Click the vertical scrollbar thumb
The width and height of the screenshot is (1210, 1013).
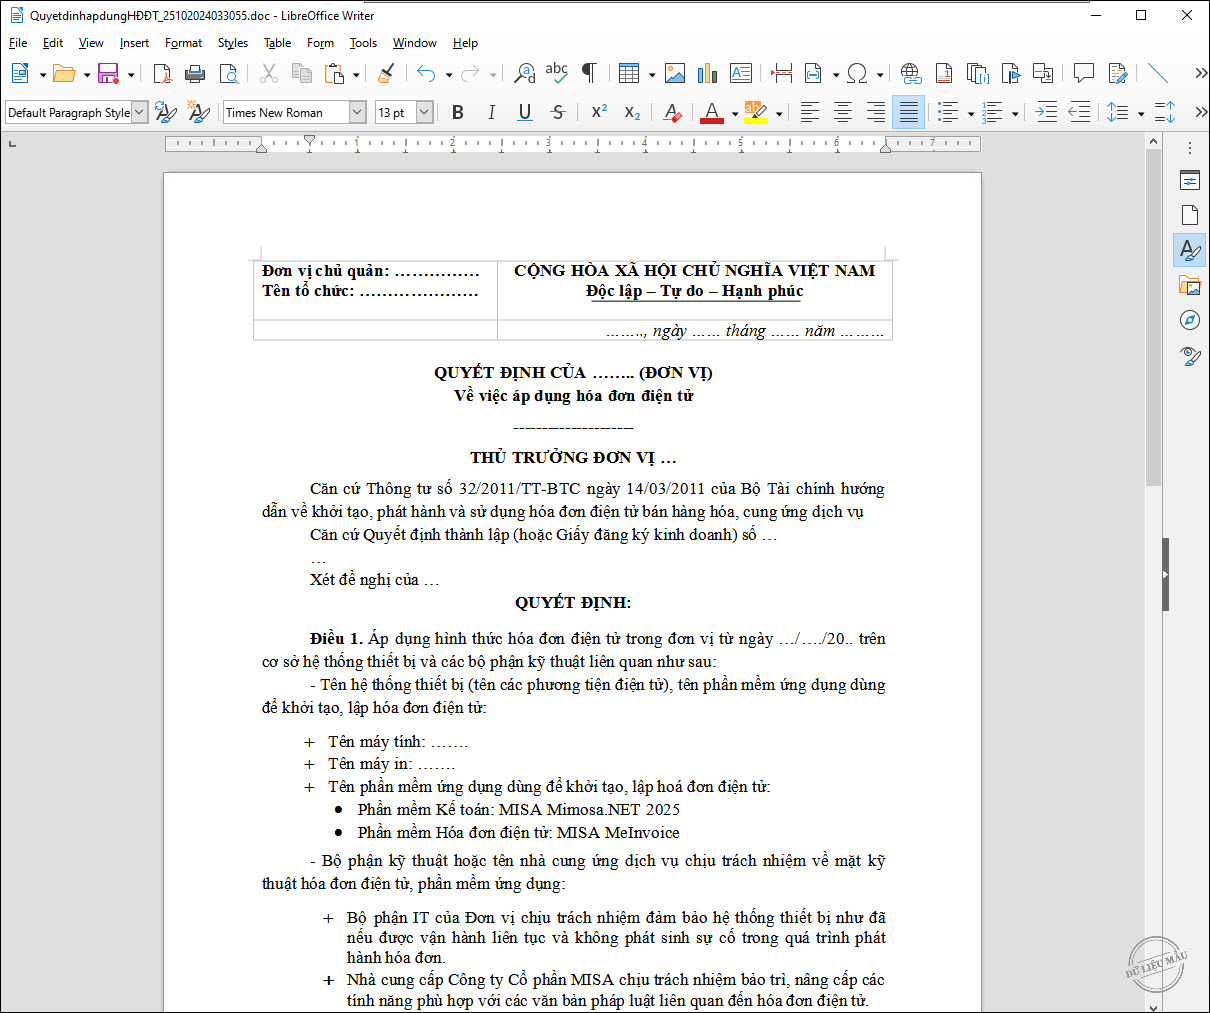point(1153,318)
